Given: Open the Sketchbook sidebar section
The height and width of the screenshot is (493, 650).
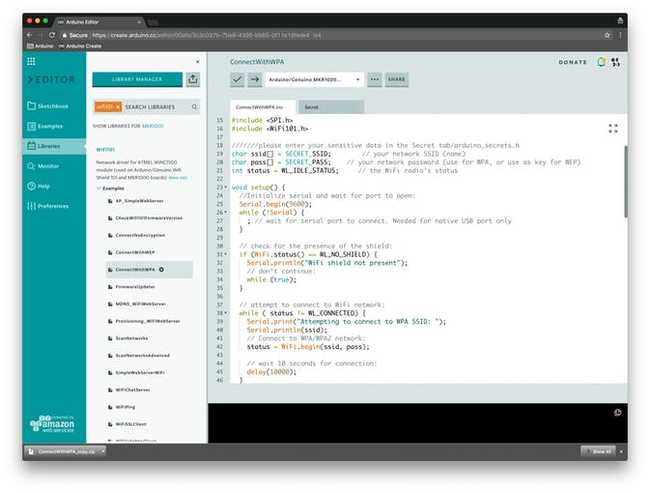Looking at the screenshot, I should (51, 105).
